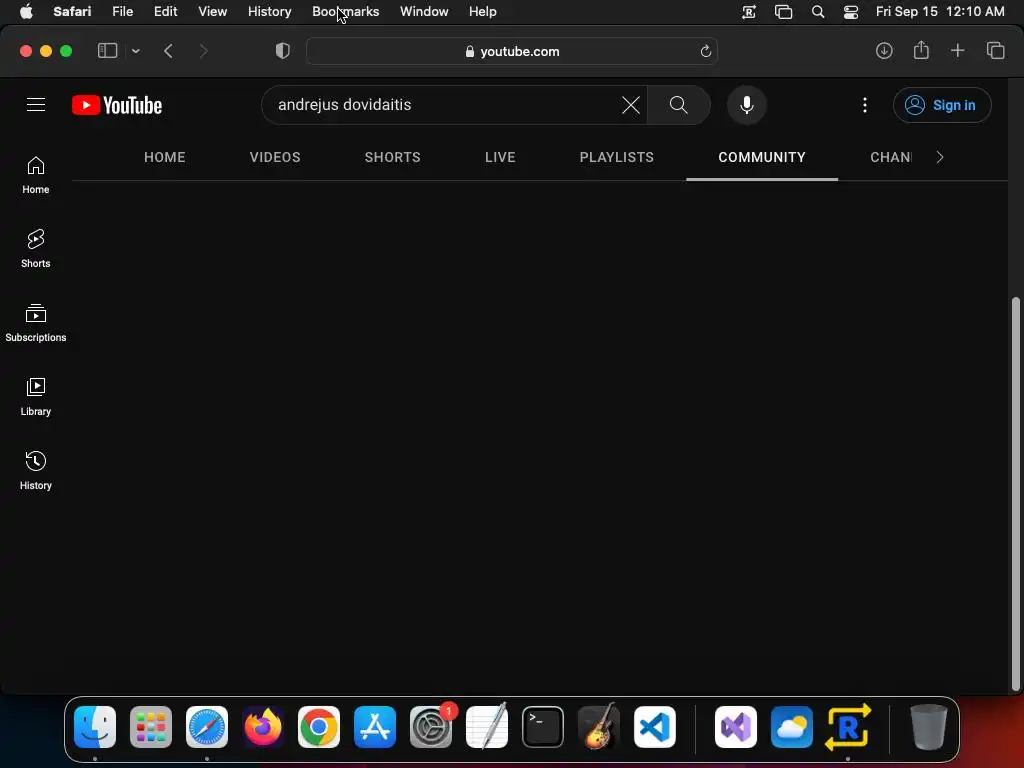Viewport: 1024px width, 768px height.
Task: Open Trash in the Dock
Action: (929, 727)
